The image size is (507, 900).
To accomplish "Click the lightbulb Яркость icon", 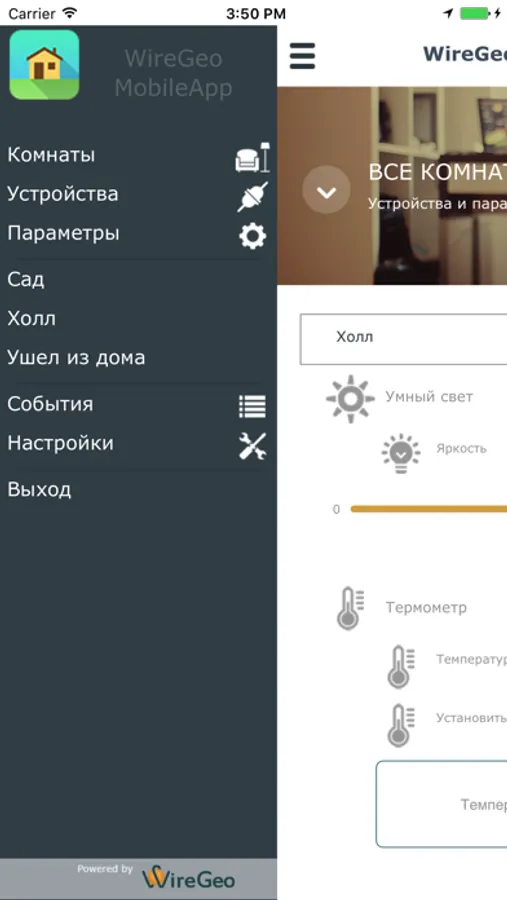I will [401, 453].
